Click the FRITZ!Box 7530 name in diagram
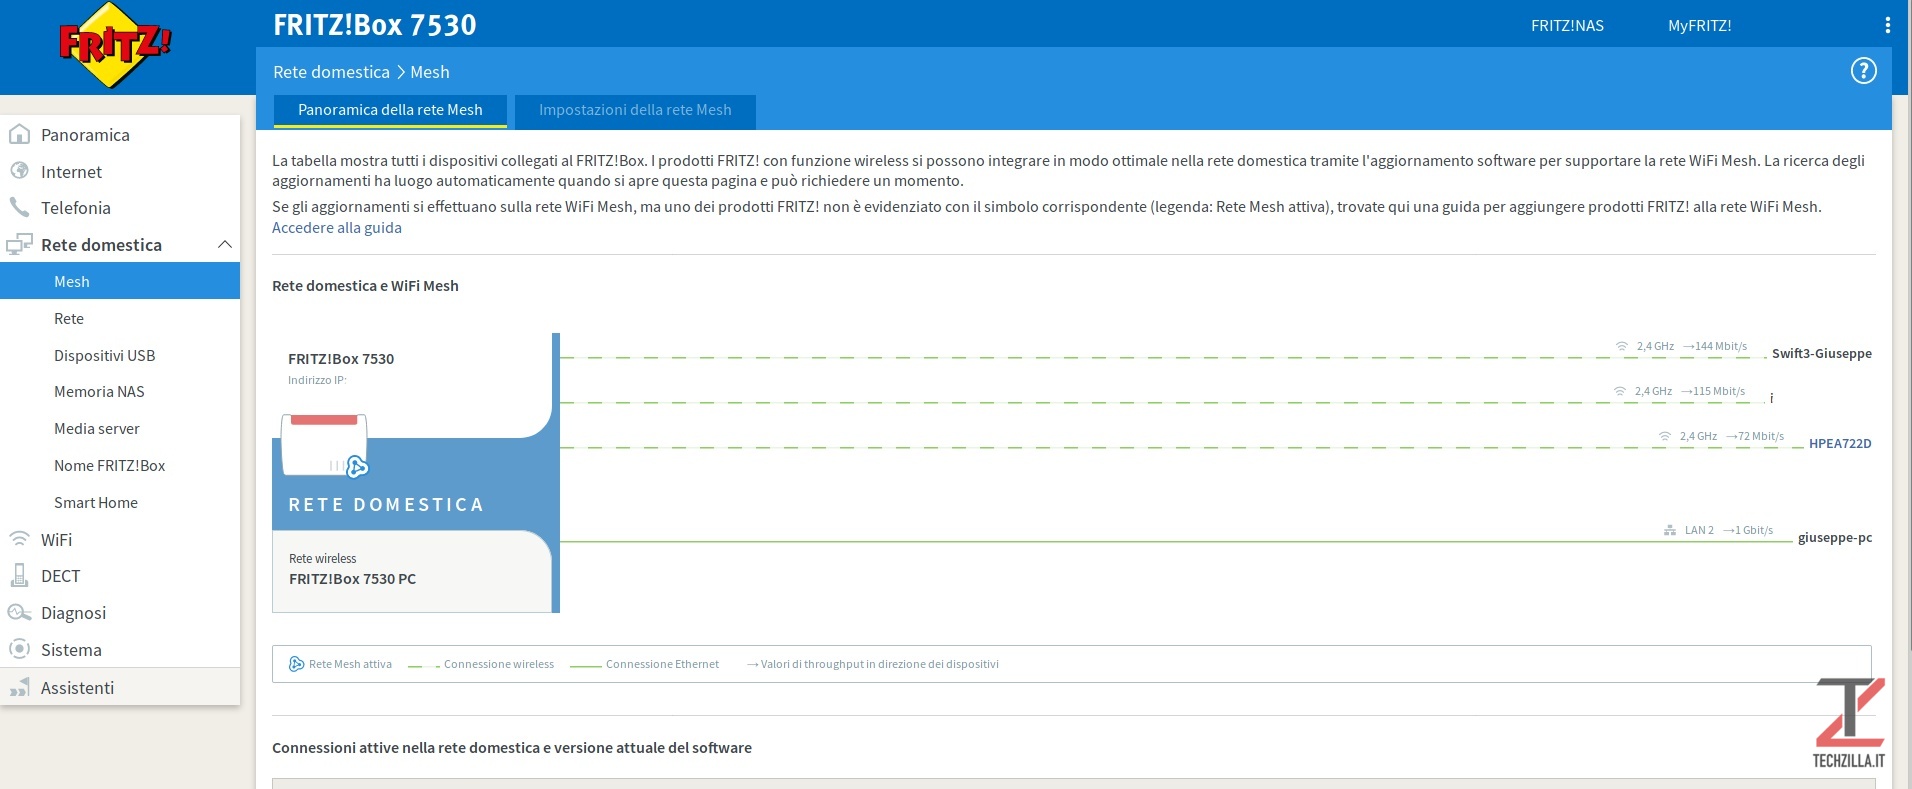Screen dimensions: 1912x789 [341, 358]
